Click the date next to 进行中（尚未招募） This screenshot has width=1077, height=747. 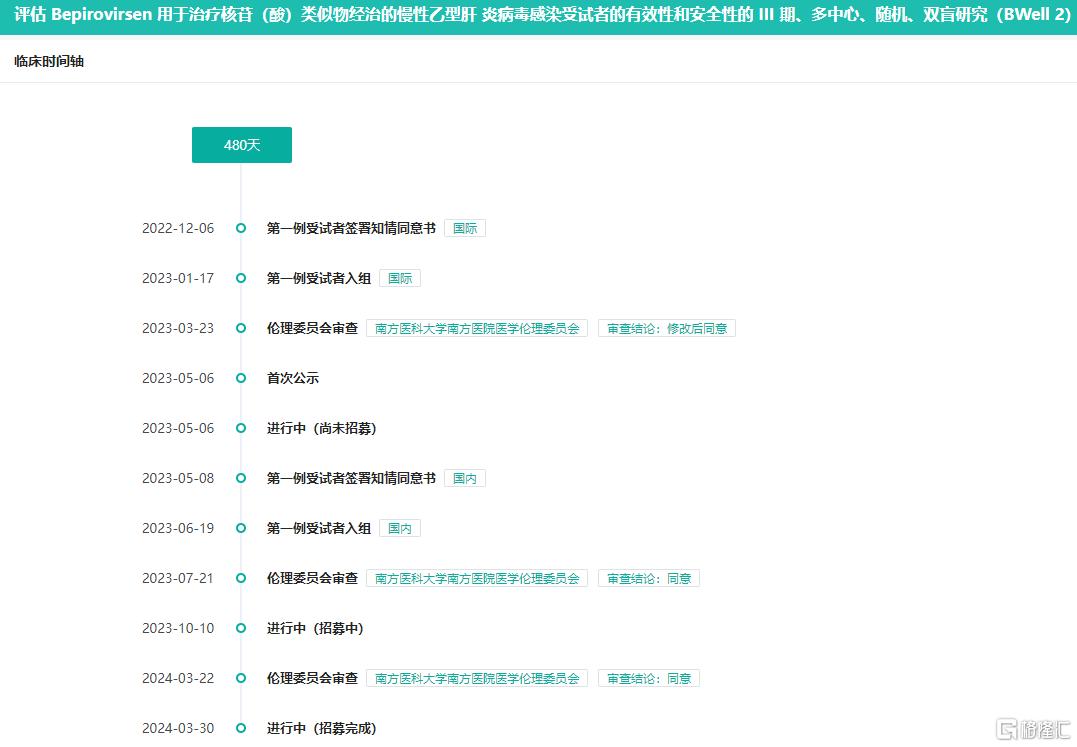click(178, 428)
